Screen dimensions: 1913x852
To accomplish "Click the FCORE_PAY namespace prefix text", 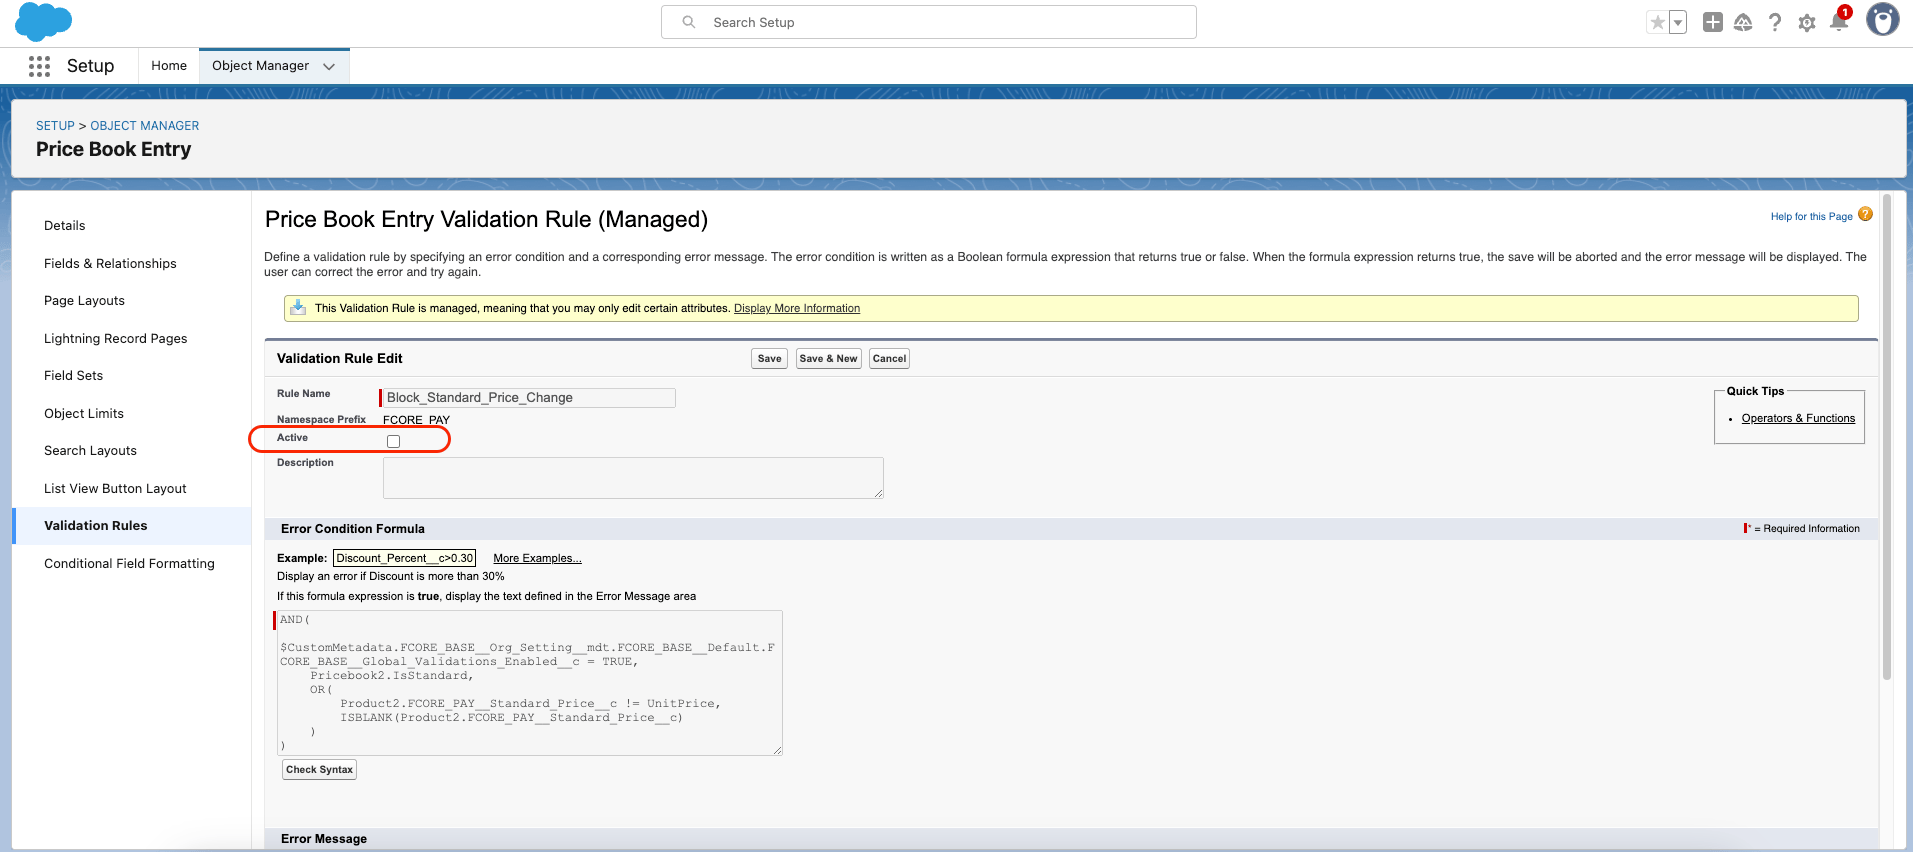I will point(416,420).
